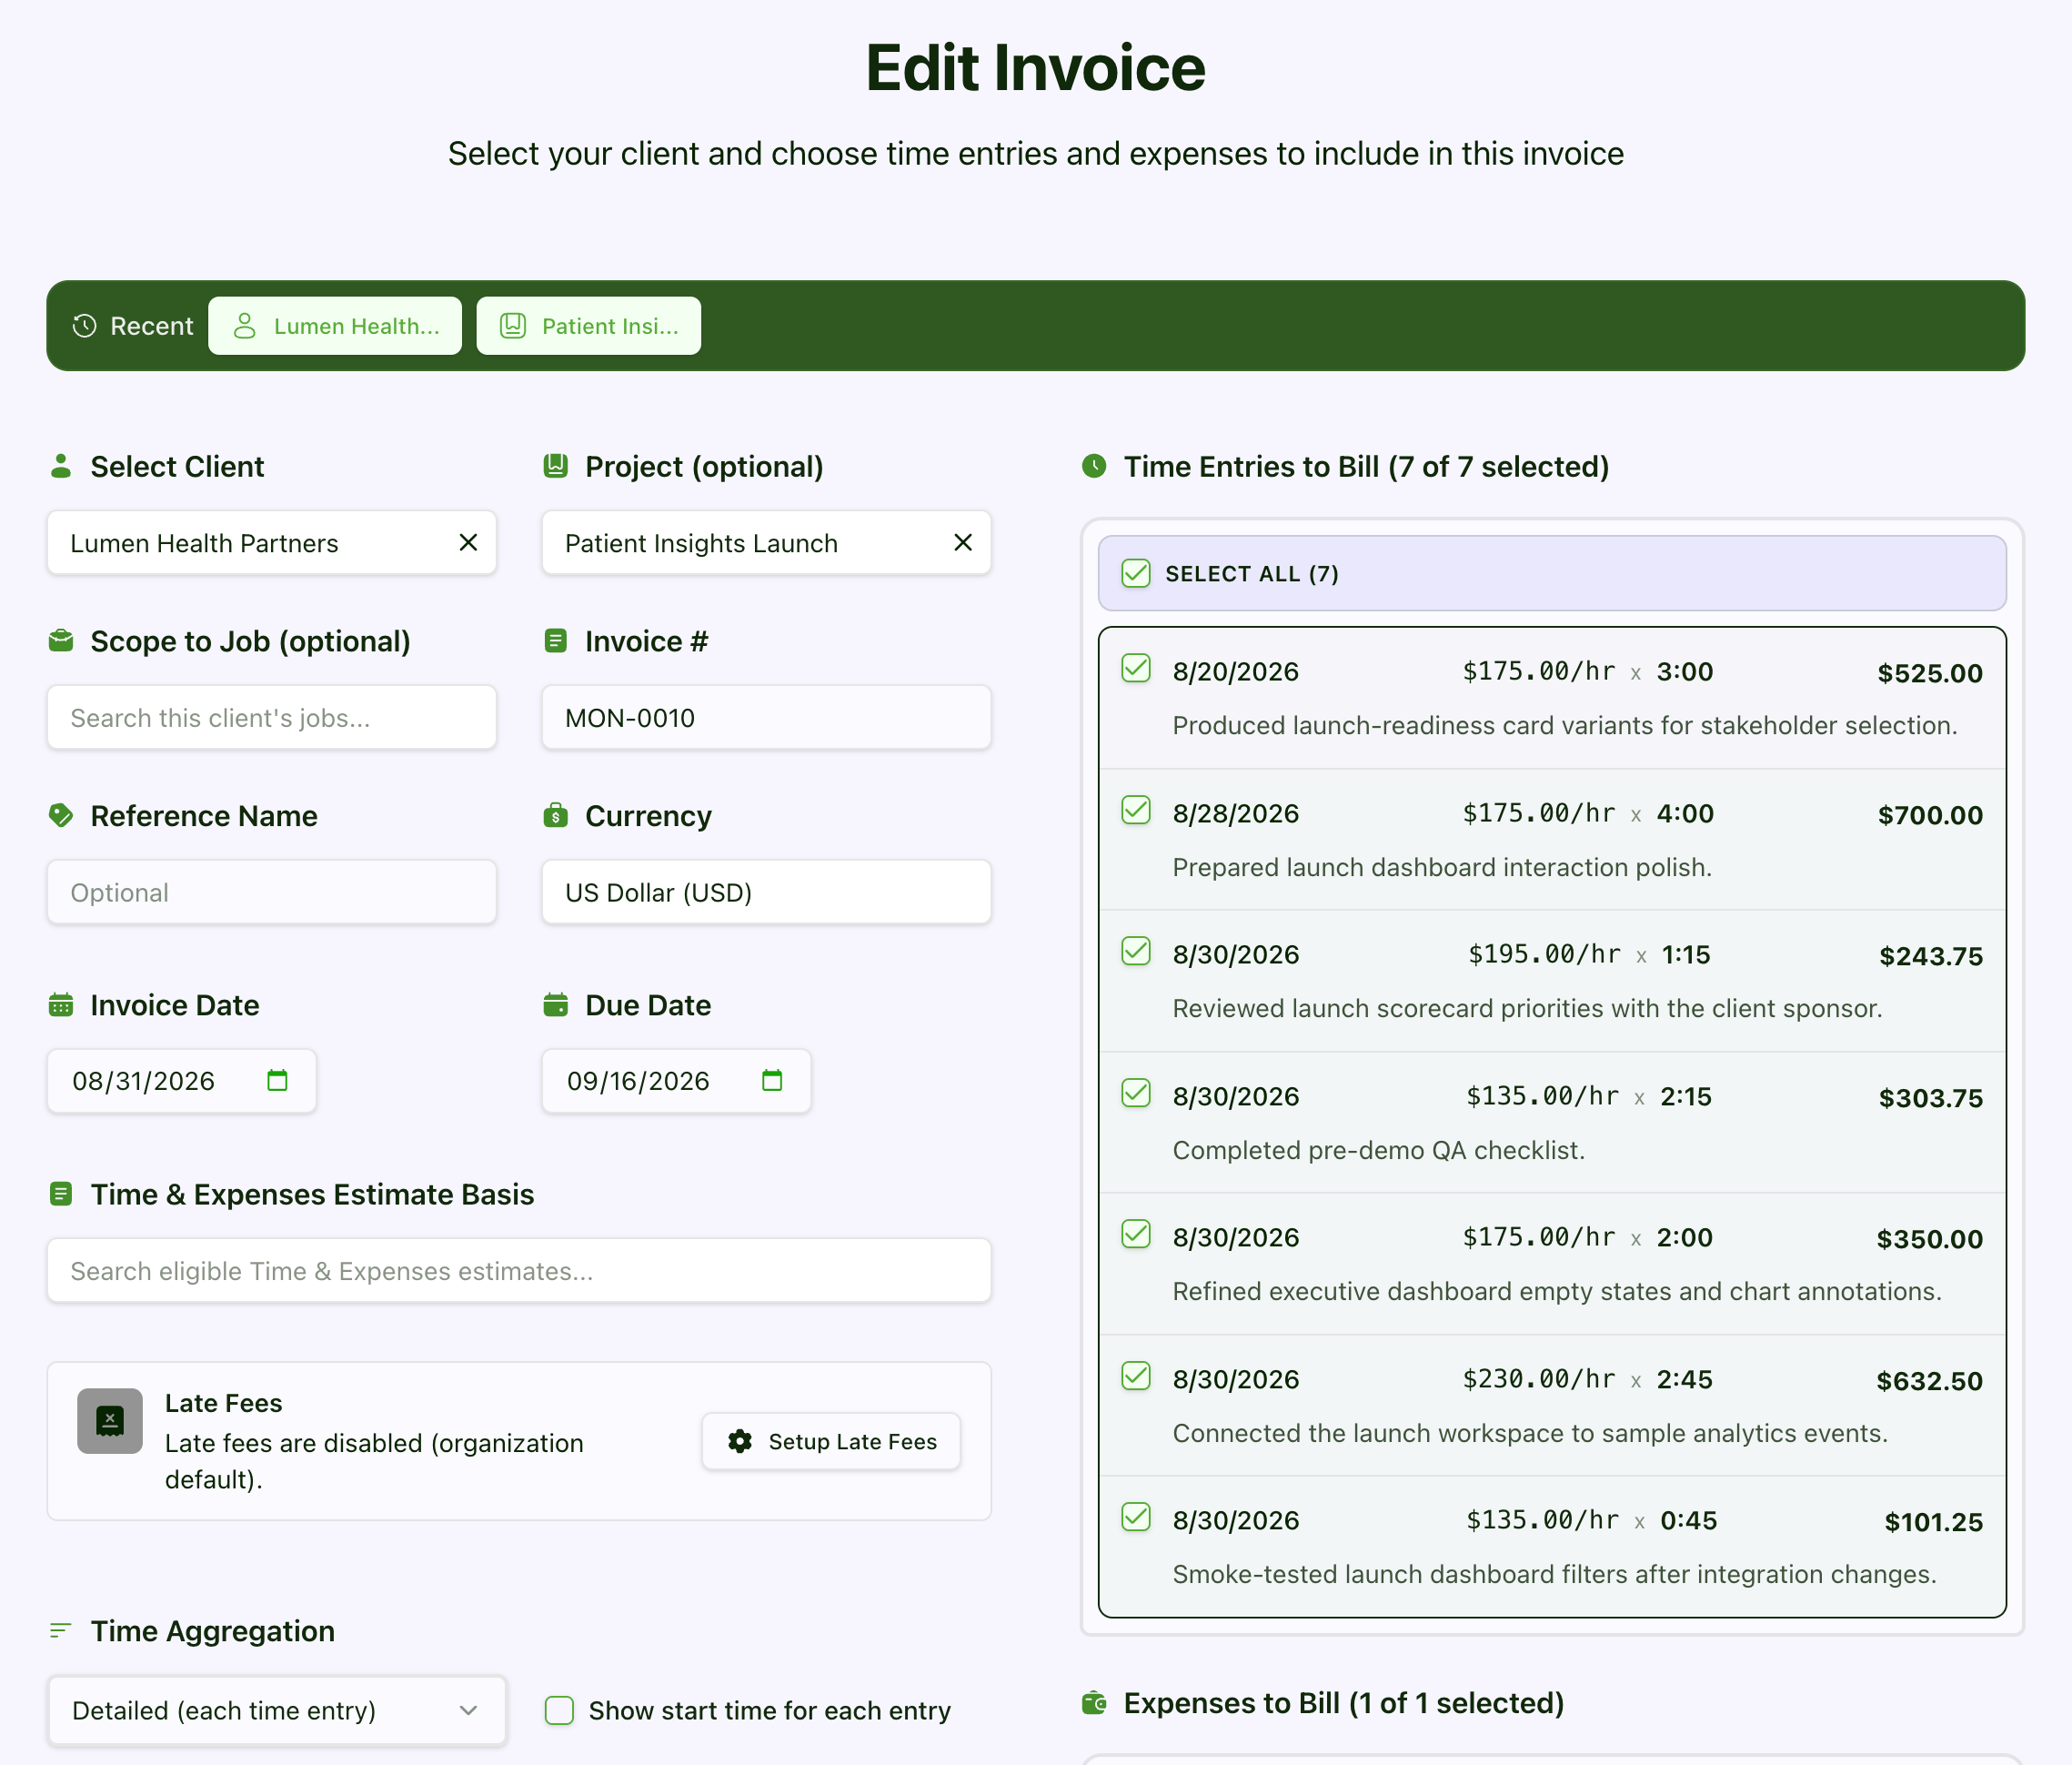Open the Due Date calendar picker
Viewport: 2072px width, 1765px height.
coord(772,1081)
